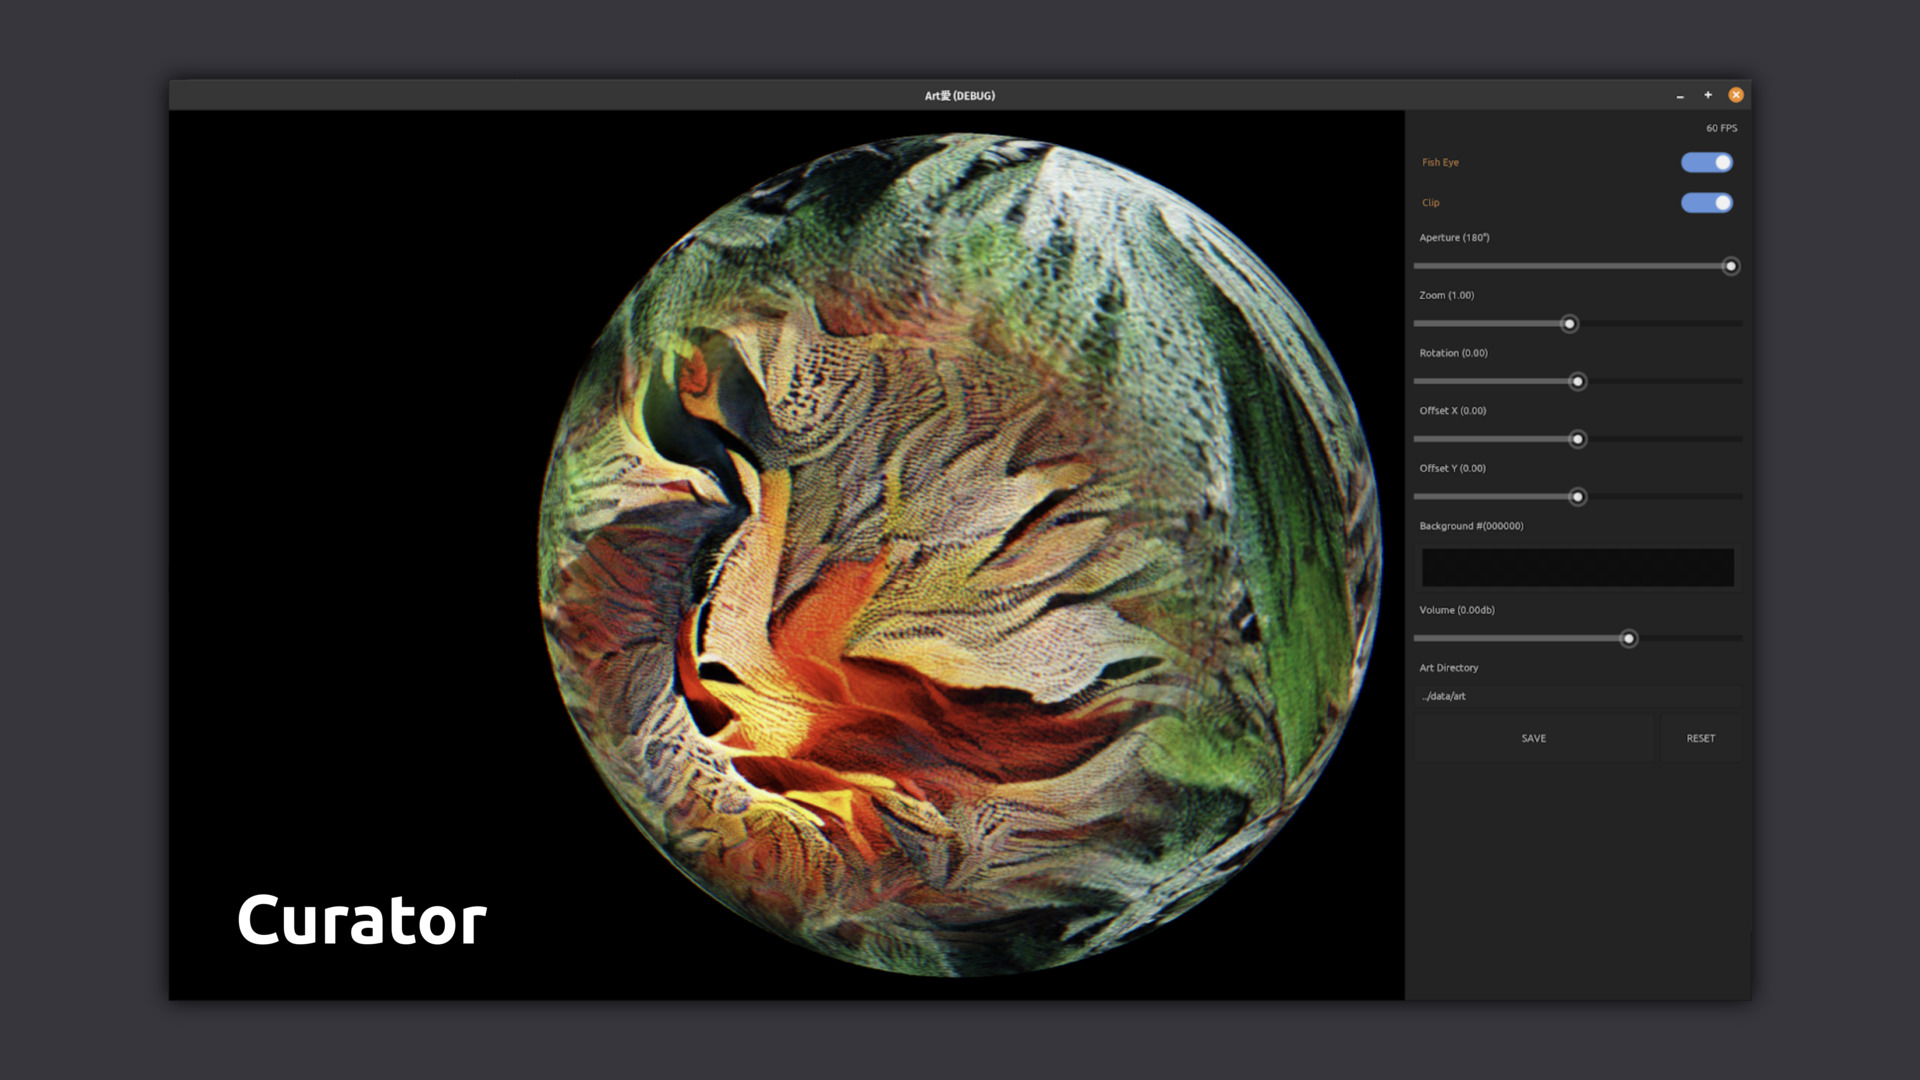
Task: Select the Offset Y slider knob
Action: point(1578,497)
